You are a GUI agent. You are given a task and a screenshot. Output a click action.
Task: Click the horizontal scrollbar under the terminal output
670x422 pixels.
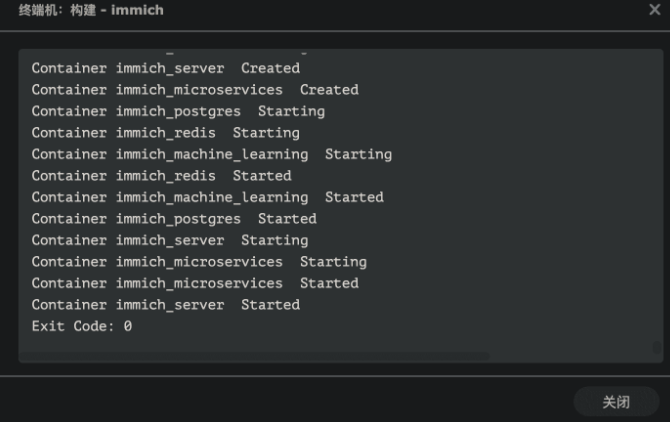[x=255, y=356]
